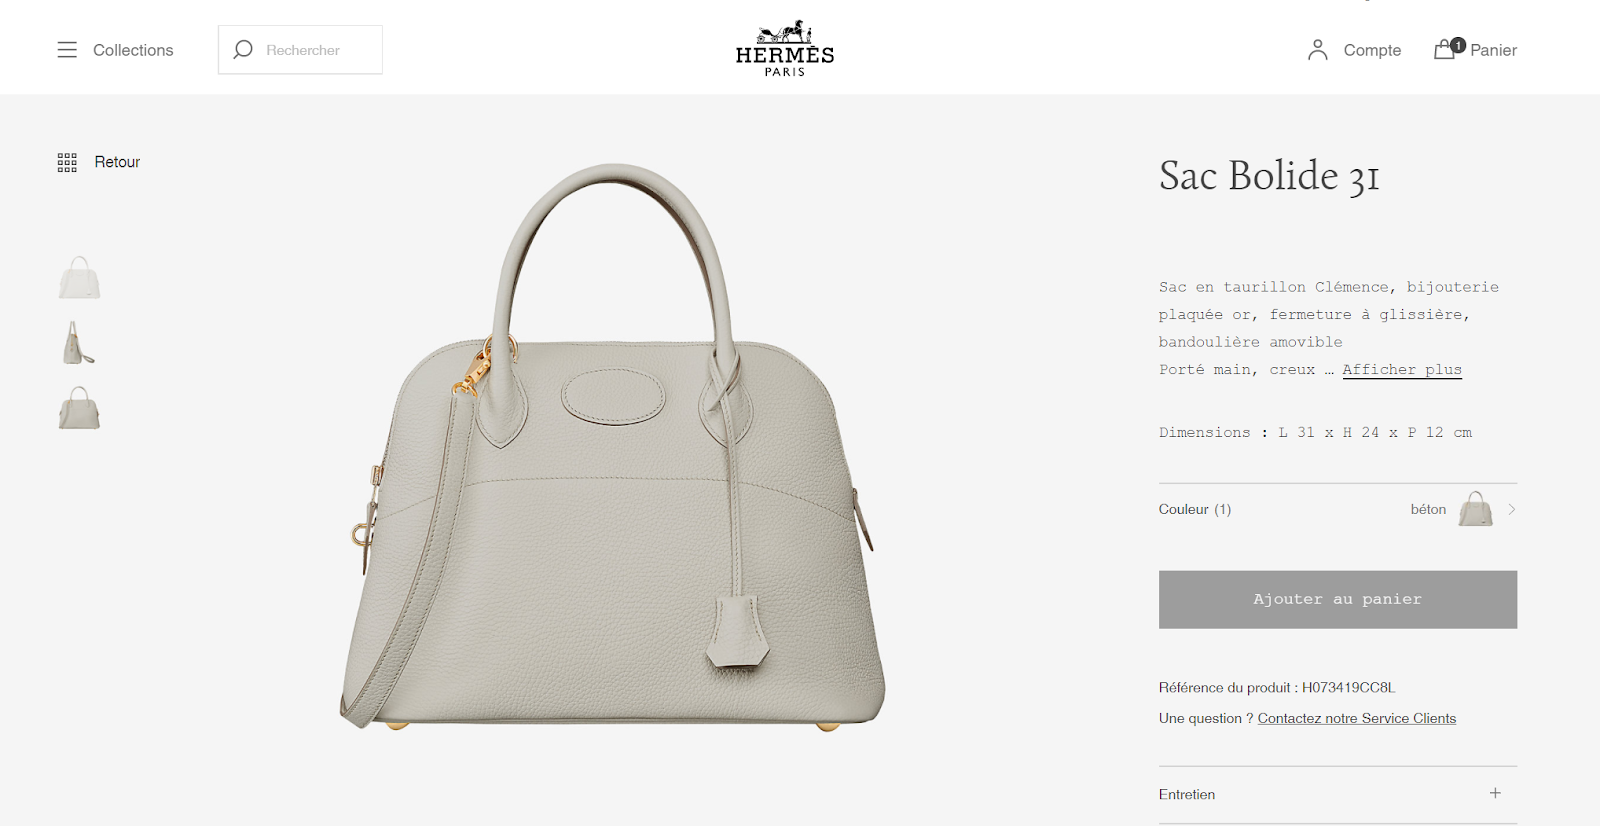Screen dimensions: 1600x826
Task: Click the search magnifier icon
Action: (243, 49)
